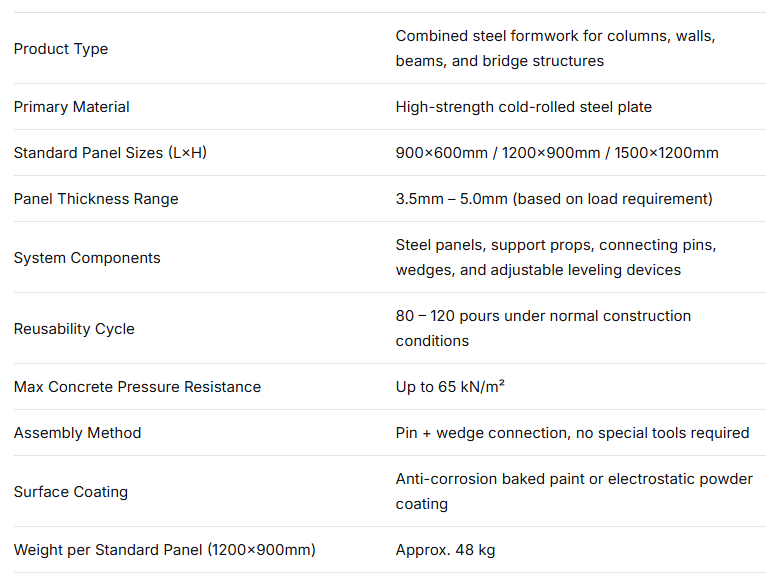This screenshot has width=777, height=584.
Task: Click the combined steel formwork description
Action: (555, 48)
